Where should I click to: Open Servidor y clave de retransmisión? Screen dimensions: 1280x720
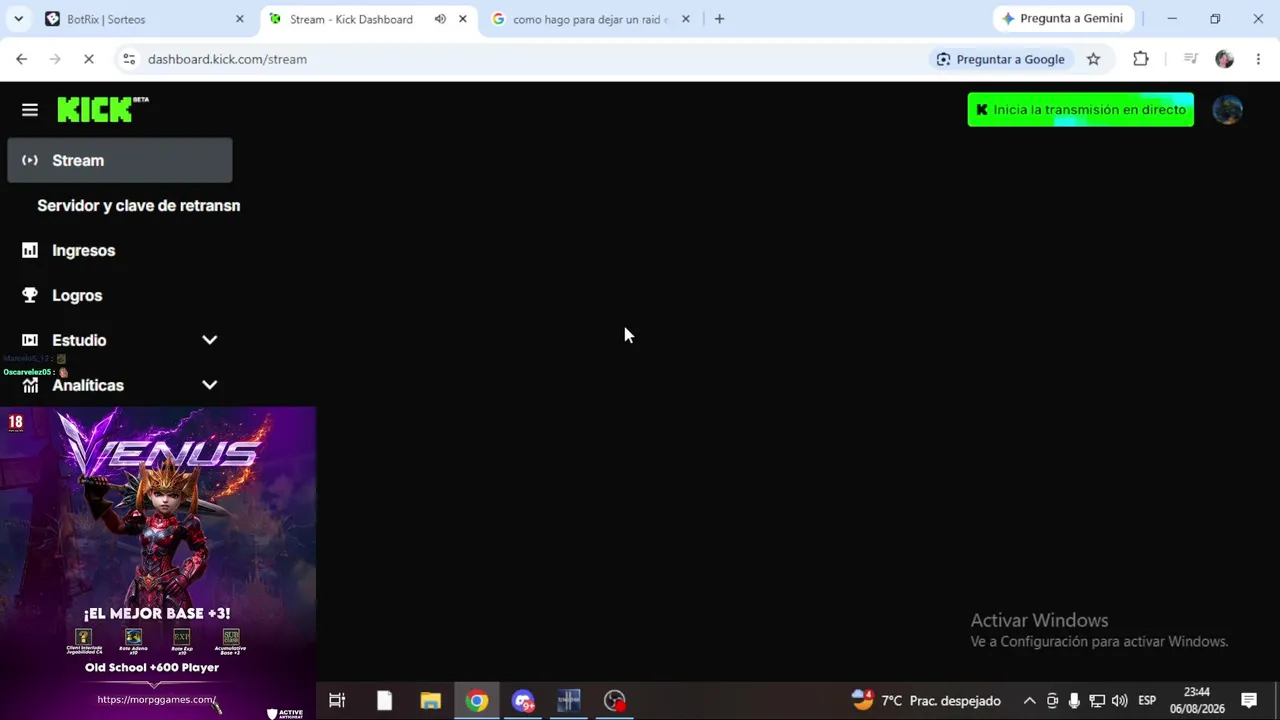(138, 205)
